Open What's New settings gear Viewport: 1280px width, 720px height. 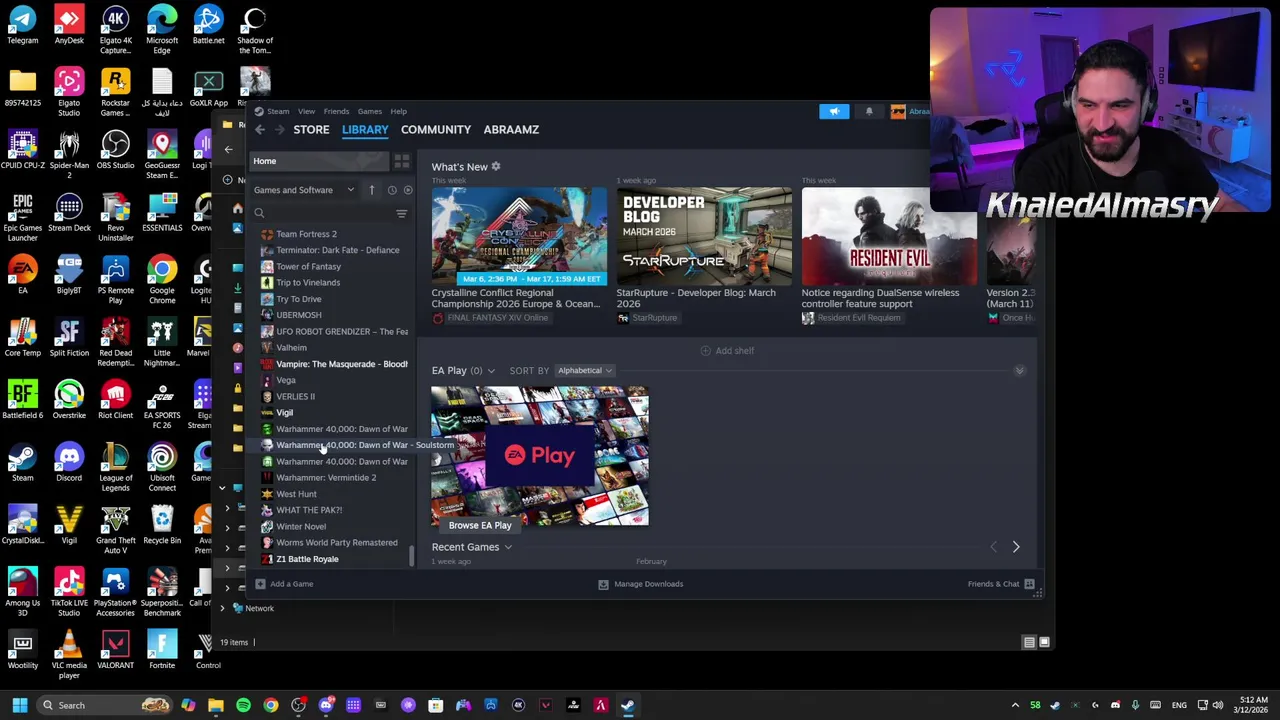pyautogui.click(x=495, y=167)
